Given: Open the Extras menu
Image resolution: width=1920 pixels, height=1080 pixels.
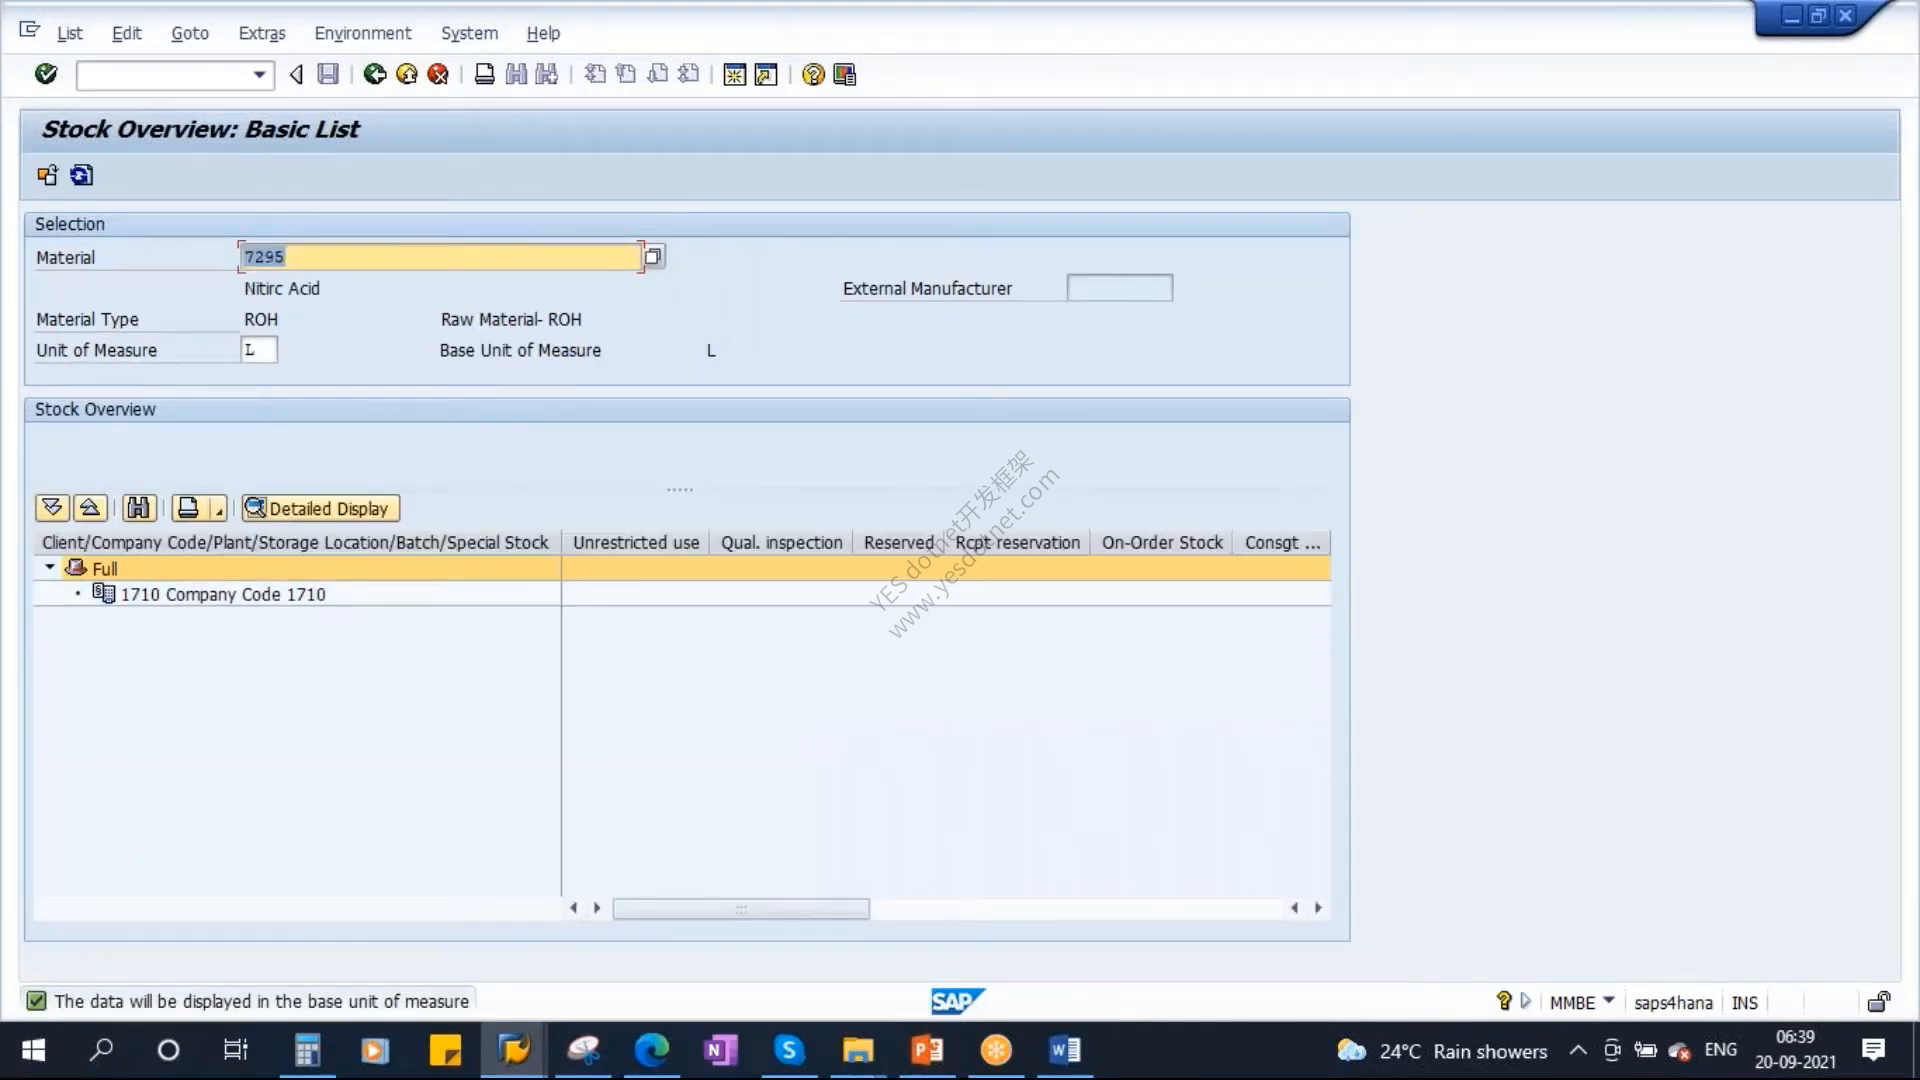Looking at the screenshot, I should pyautogui.click(x=262, y=33).
